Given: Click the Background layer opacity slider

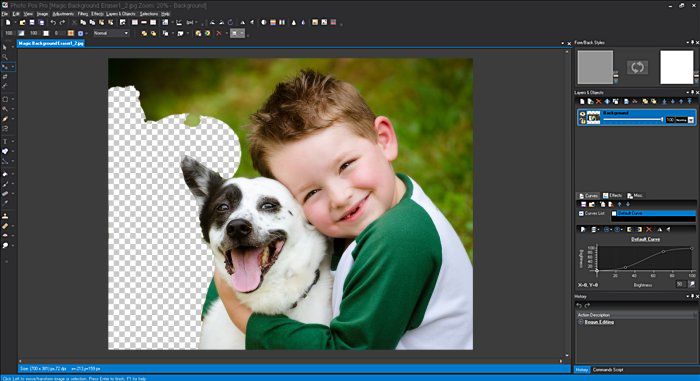Looking at the screenshot, I should (633, 119).
